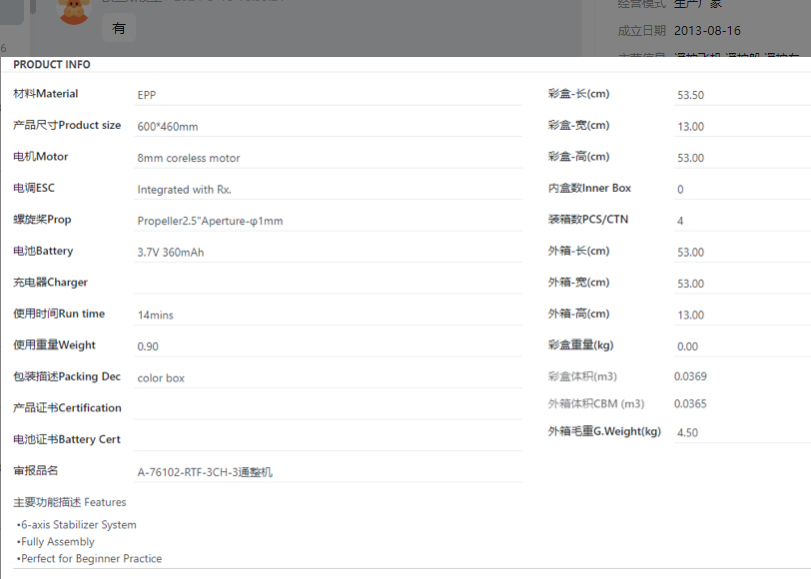The width and height of the screenshot is (811, 579).
Task: Click the empty Battery Cert field
Action: pyautogui.click(x=328, y=439)
